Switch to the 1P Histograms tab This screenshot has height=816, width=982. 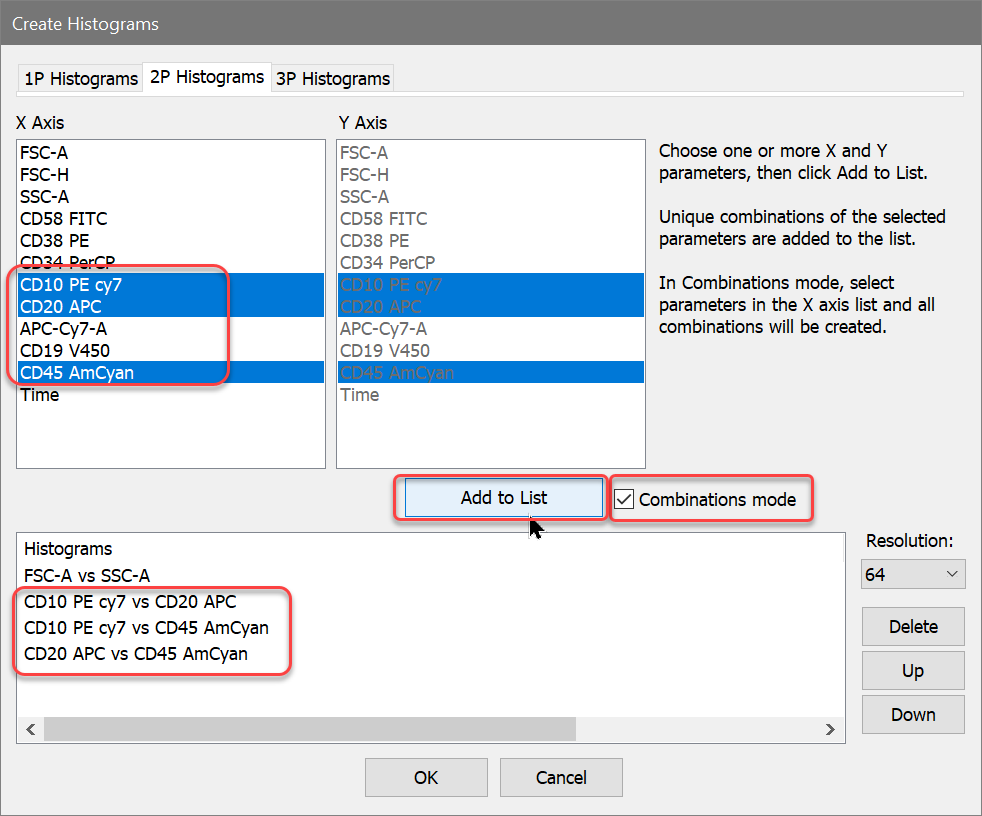tap(80, 79)
